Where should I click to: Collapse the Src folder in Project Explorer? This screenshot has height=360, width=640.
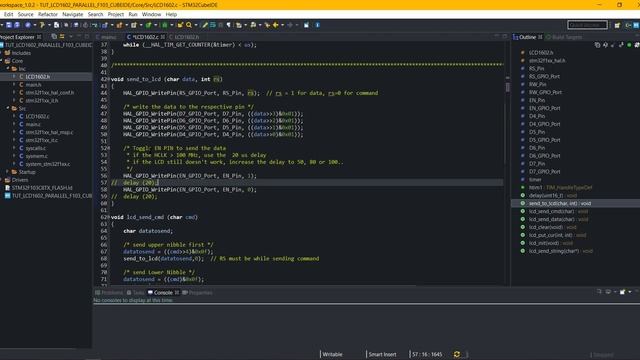8,109
